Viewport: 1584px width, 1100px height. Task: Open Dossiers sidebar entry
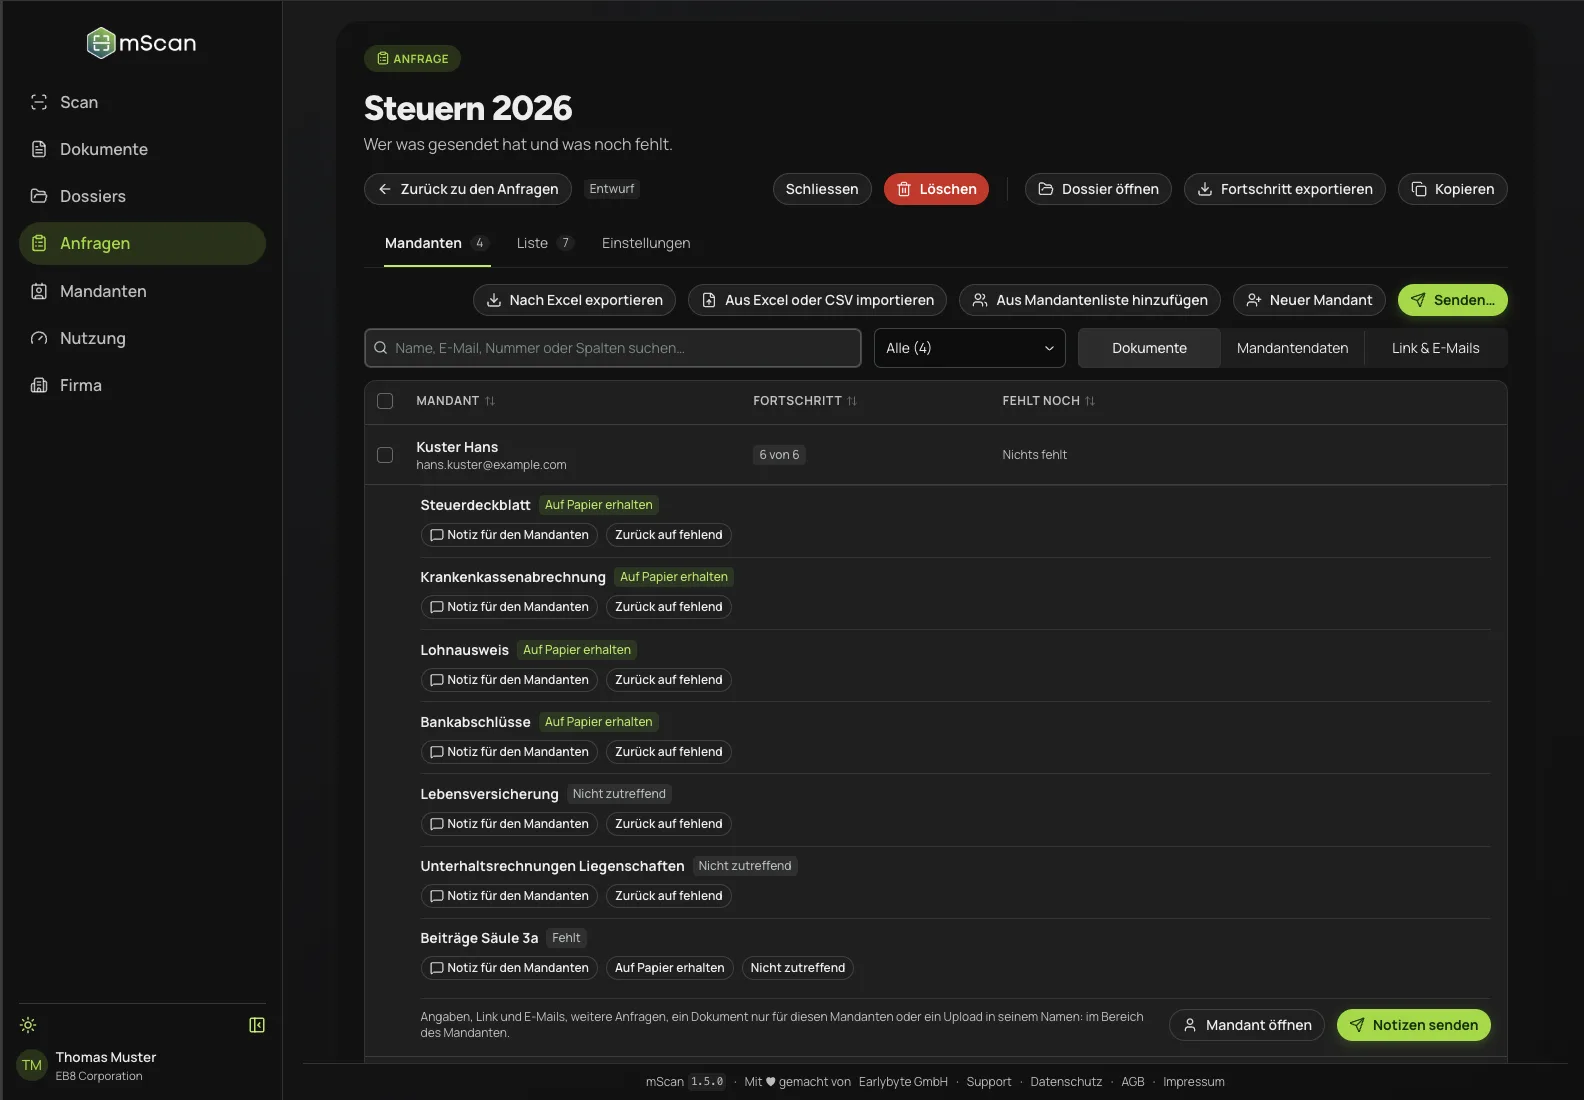pos(142,196)
